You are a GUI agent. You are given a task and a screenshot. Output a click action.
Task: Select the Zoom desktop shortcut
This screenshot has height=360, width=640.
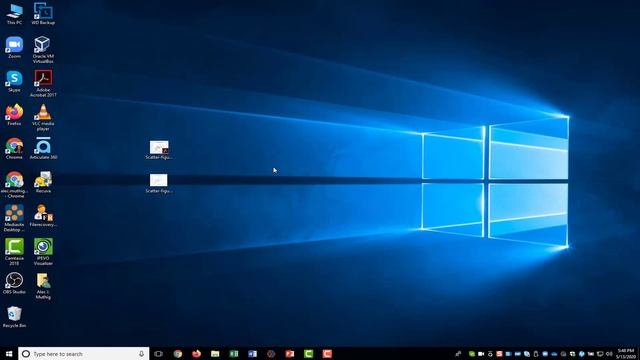coord(14,47)
